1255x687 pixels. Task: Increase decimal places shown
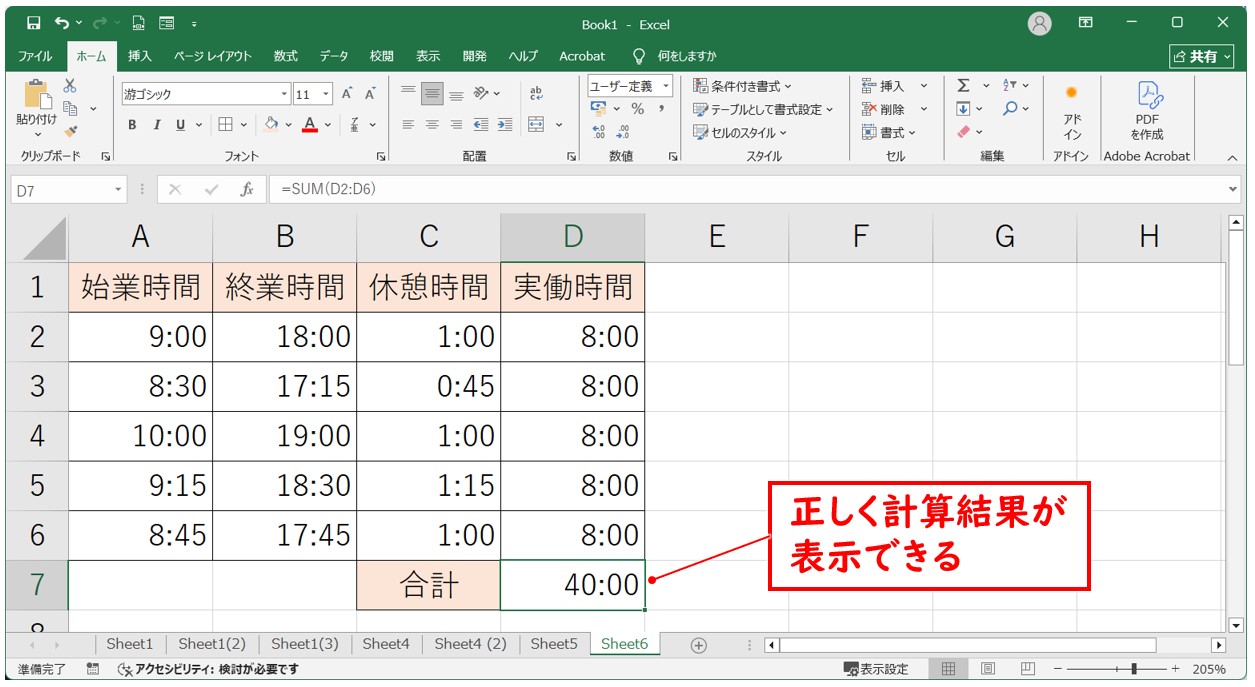click(599, 131)
